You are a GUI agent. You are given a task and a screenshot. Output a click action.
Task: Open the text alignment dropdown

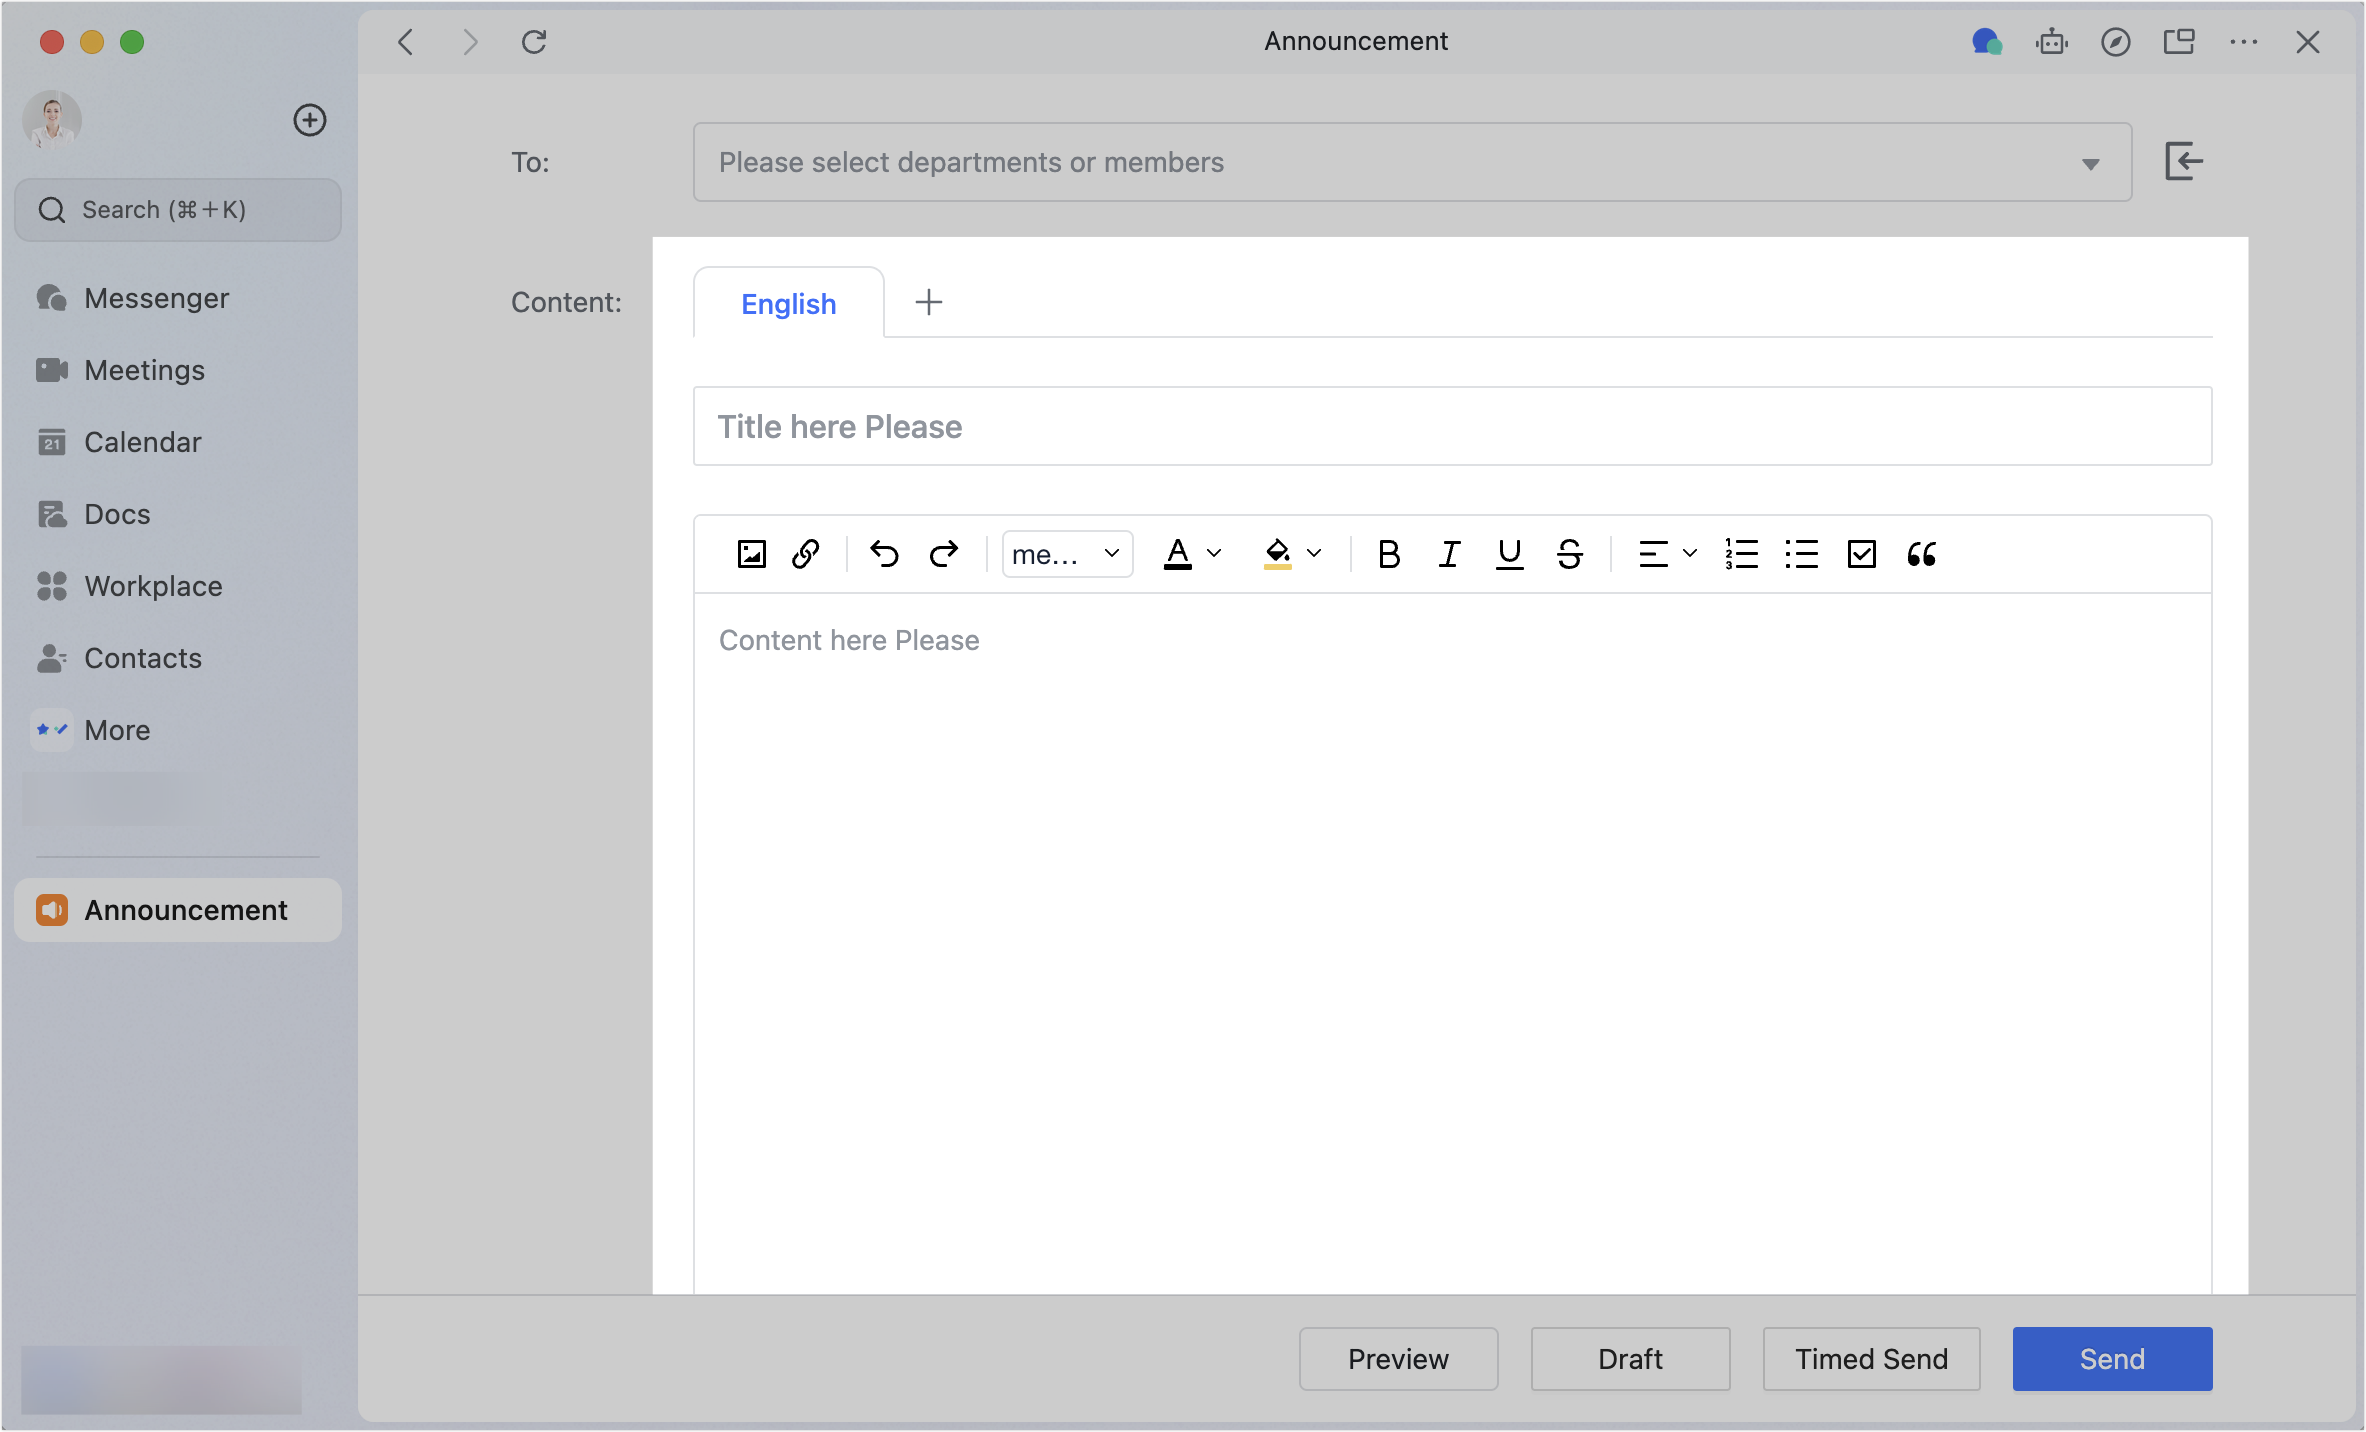(x=1667, y=554)
